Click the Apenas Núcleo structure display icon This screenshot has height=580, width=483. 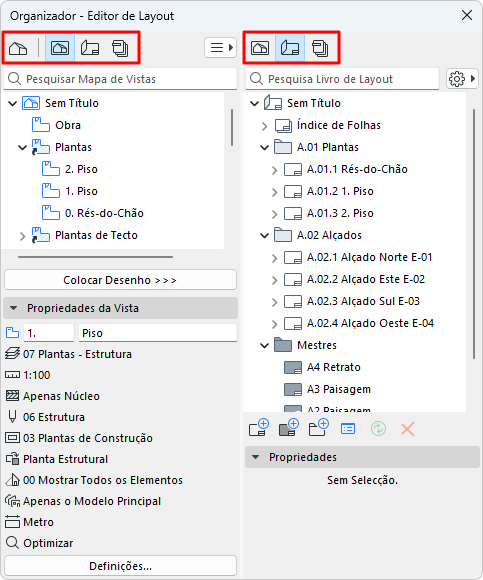click(x=12, y=396)
